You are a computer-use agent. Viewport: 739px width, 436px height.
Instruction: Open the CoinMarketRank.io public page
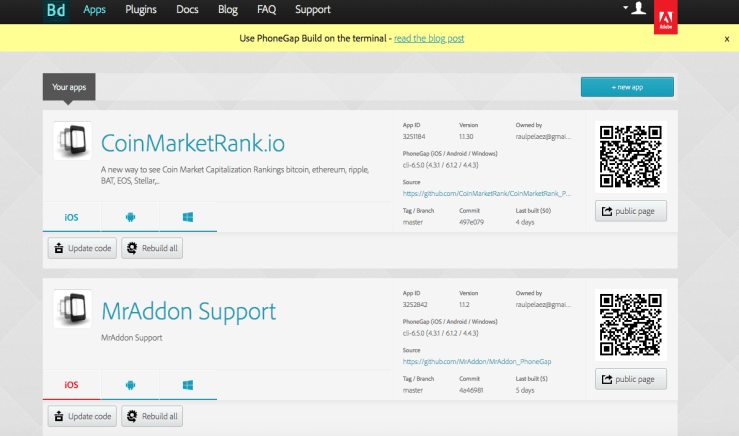point(631,211)
